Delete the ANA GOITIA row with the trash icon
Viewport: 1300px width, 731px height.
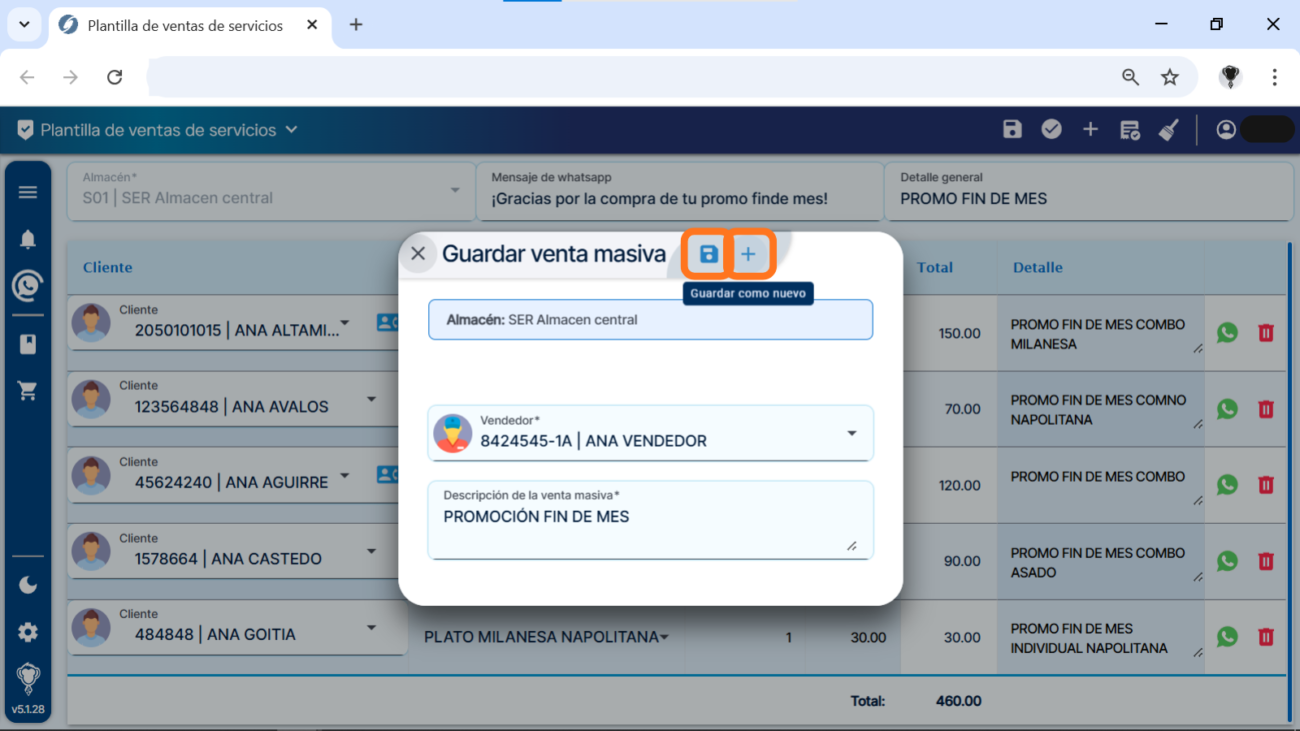pyautogui.click(x=1265, y=637)
